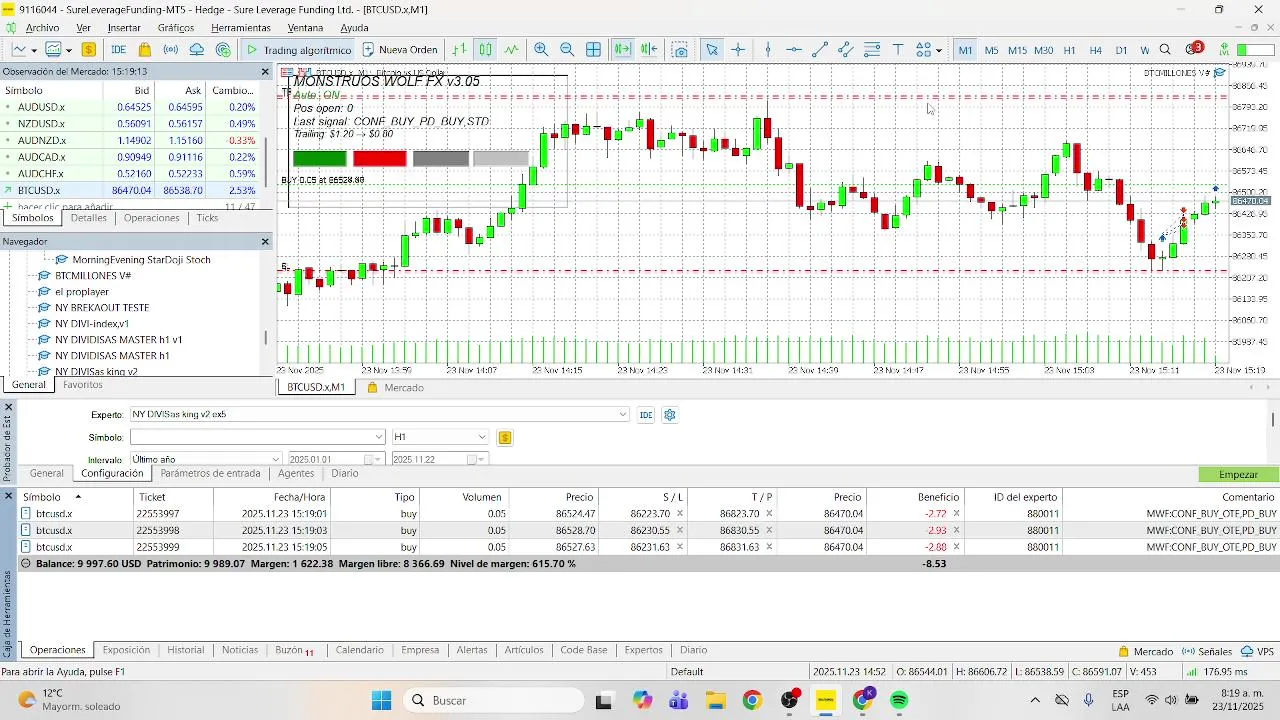
Task: Open the Insertar menu
Action: click(124, 28)
